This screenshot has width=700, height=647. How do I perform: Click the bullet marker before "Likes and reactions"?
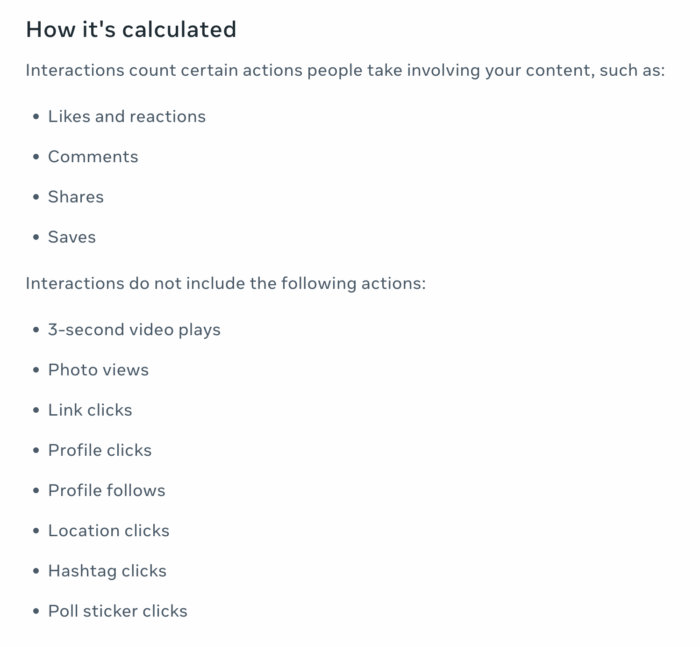pyautogui.click(x=36, y=117)
